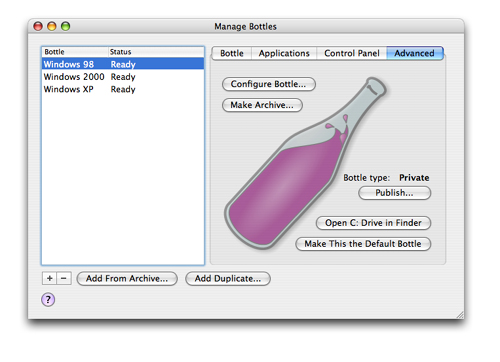Select the Advanced tab
This screenshot has height=362, width=500.
[x=415, y=53]
